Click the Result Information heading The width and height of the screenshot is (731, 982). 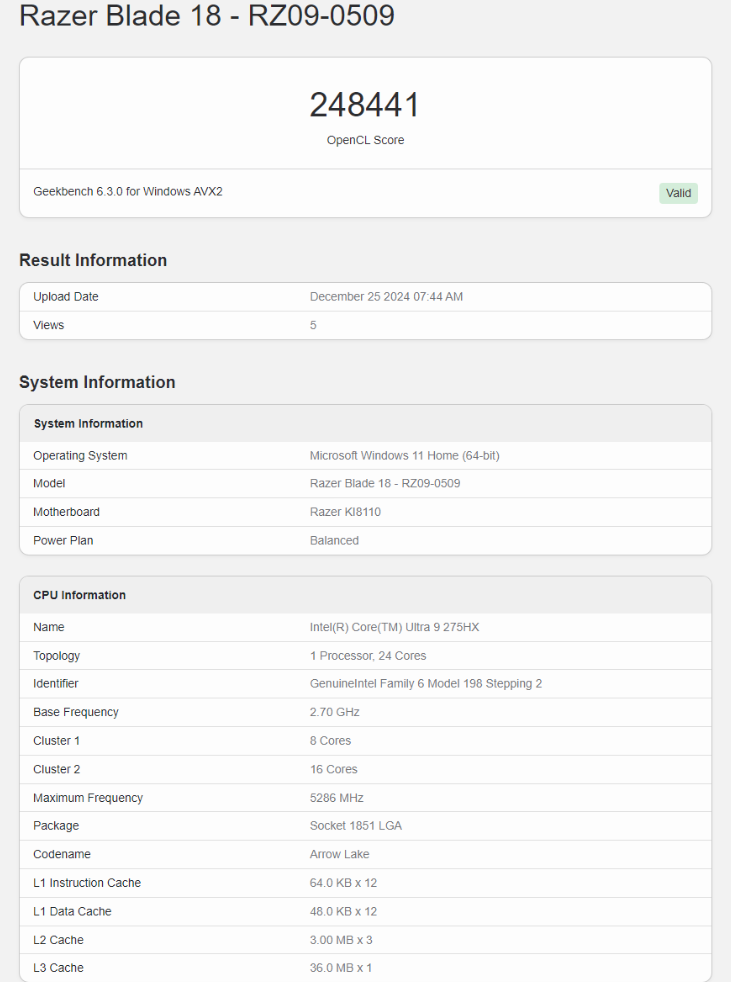pos(93,260)
